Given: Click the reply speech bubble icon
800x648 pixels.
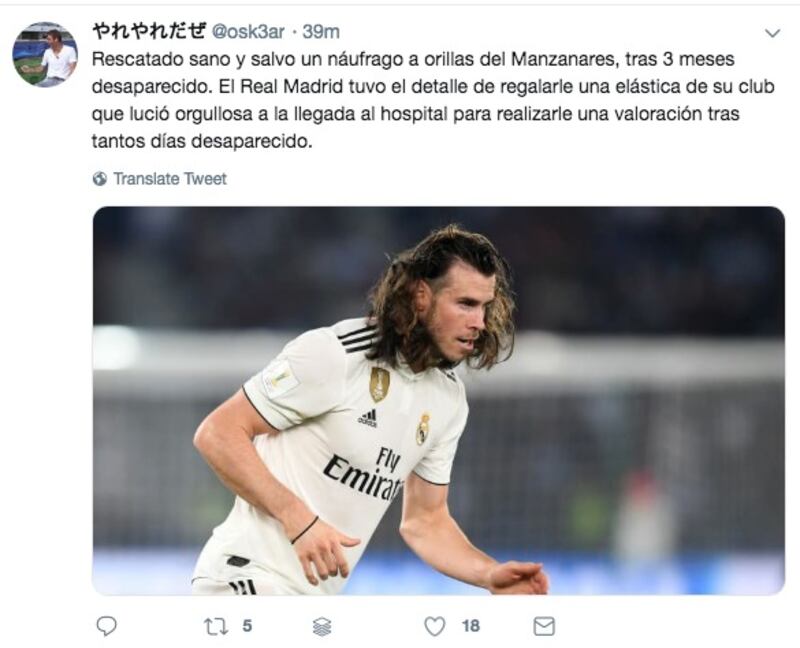Looking at the screenshot, I should [x=106, y=626].
